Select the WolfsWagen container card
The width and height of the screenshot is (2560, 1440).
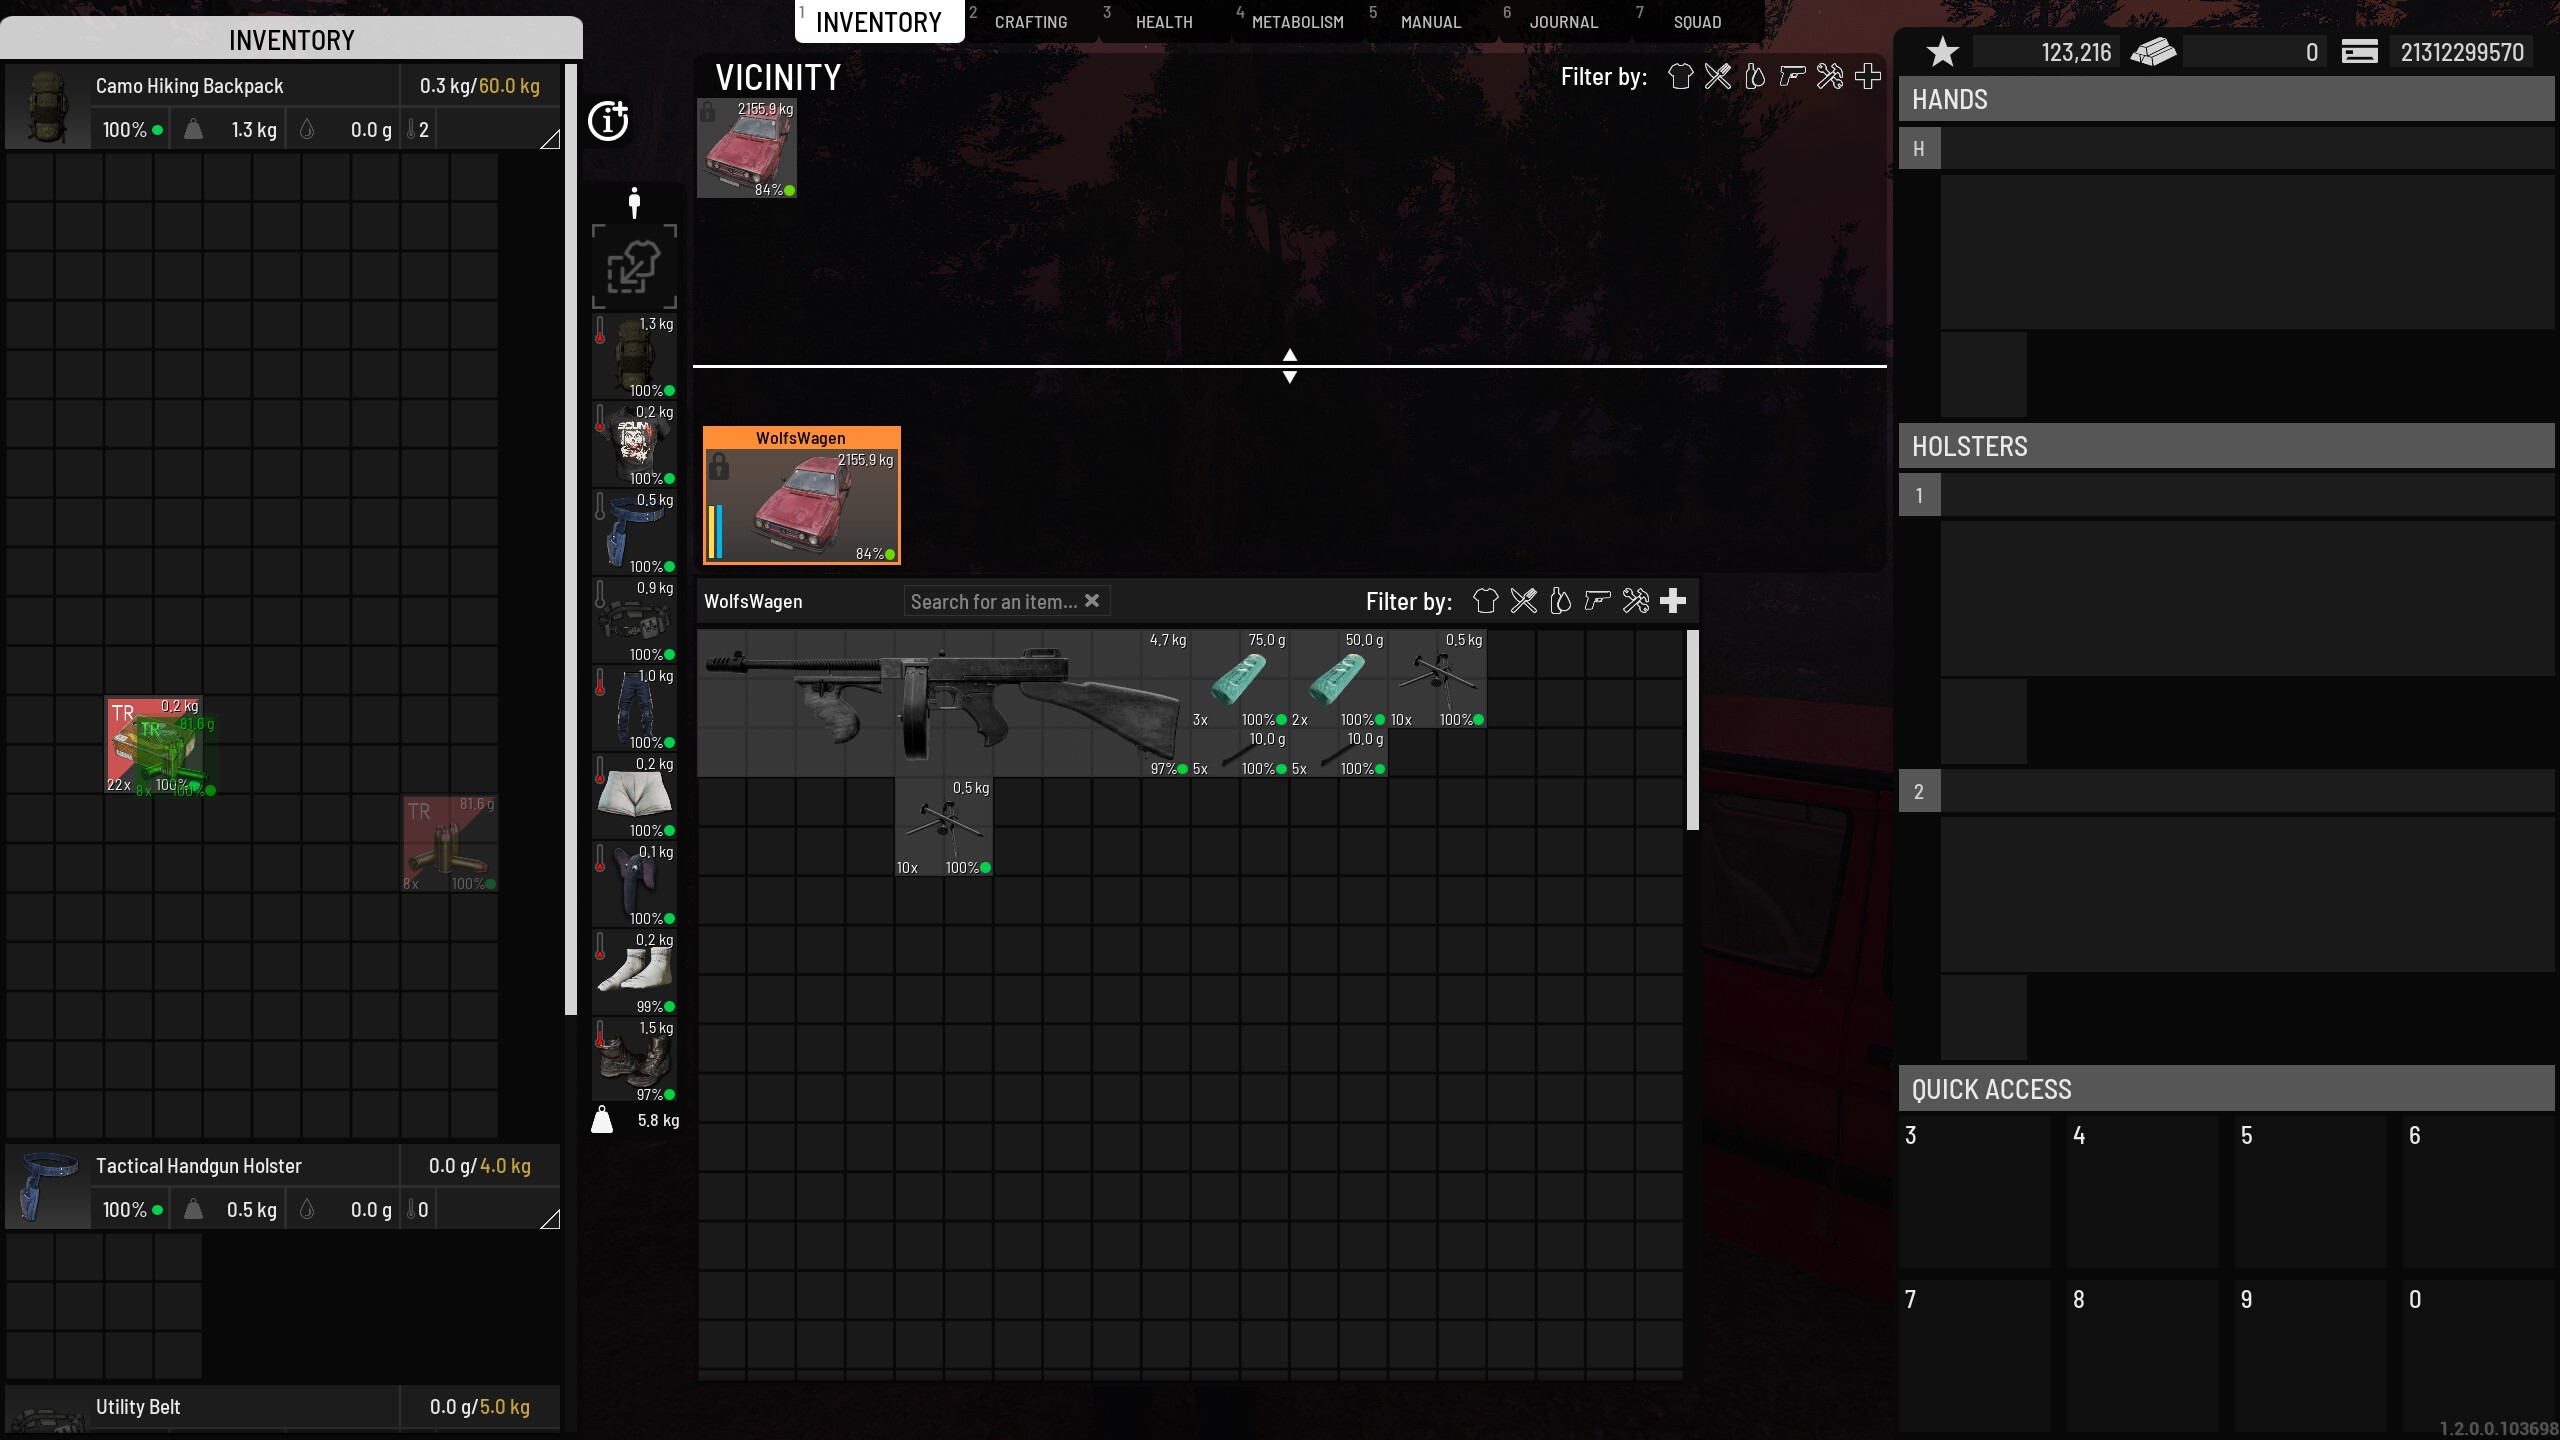pos(801,496)
